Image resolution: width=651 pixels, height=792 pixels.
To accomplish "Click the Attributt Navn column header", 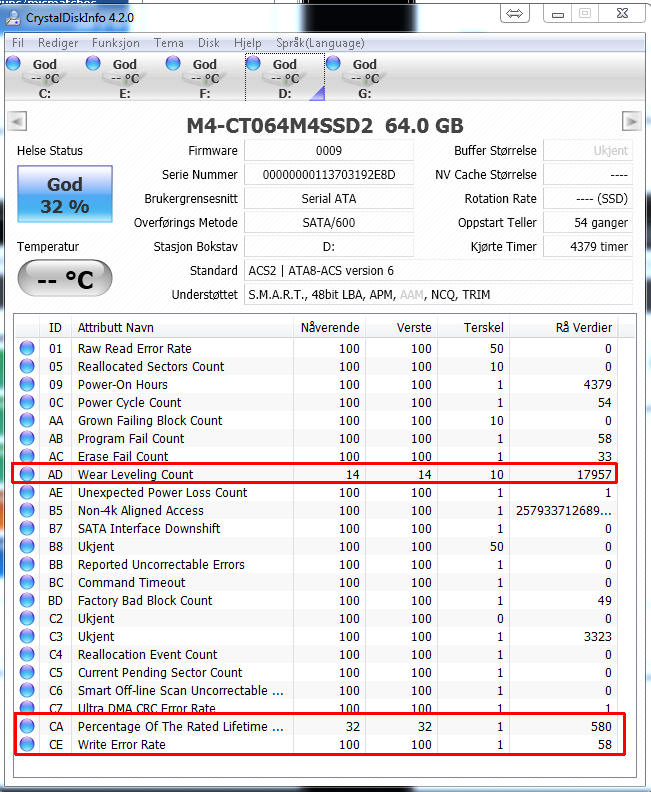I will tap(182, 327).
